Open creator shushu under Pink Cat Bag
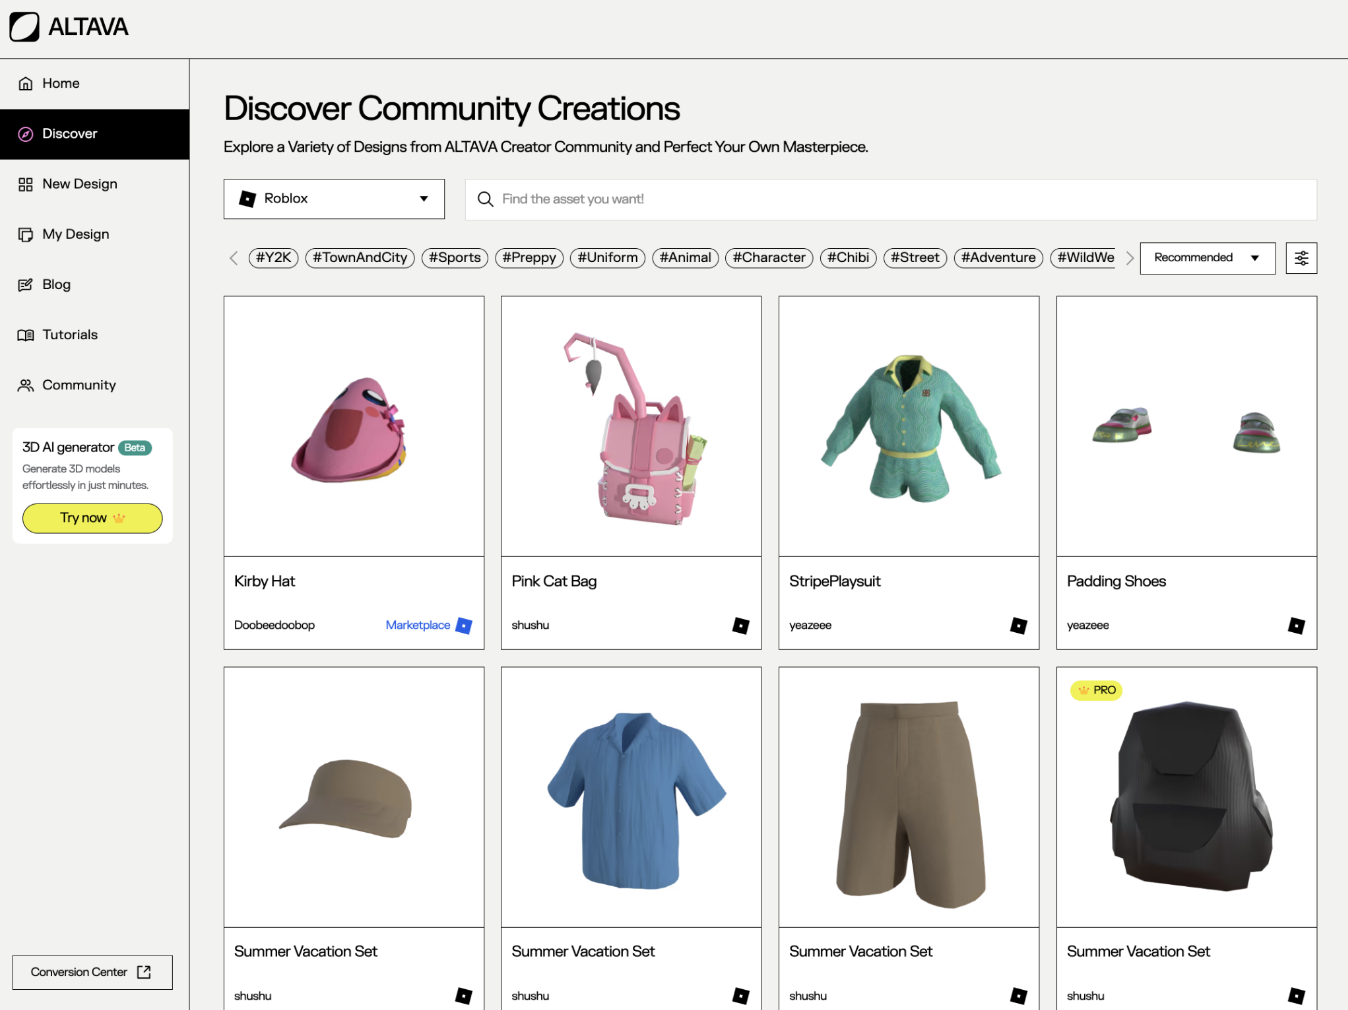This screenshot has width=1348, height=1010. (x=531, y=626)
